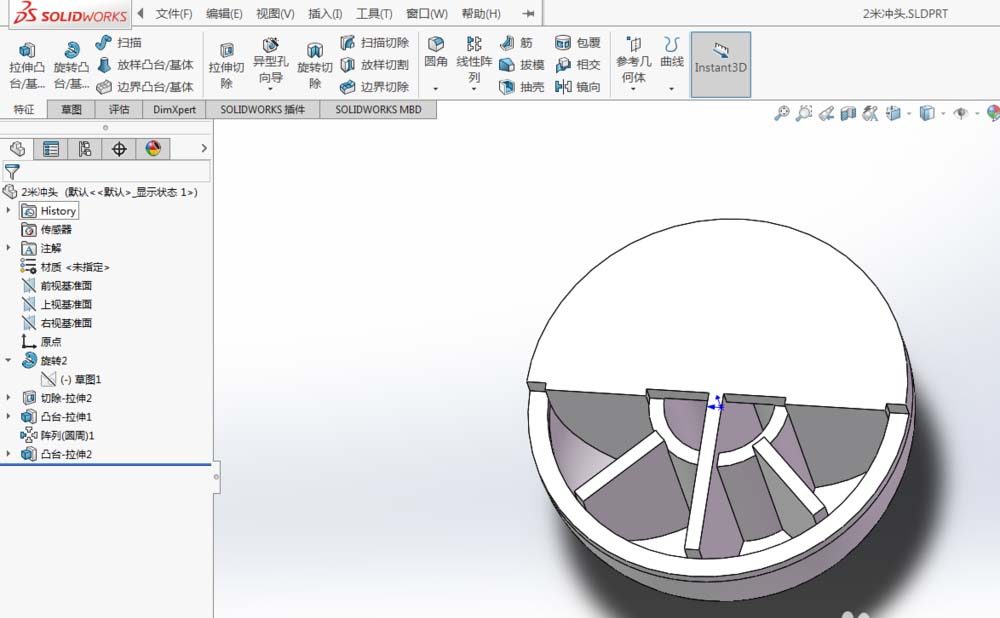Click the Wrap (包覆) tool
The height and width of the screenshot is (618, 1000).
pyautogui.click(x=578, y=43)
